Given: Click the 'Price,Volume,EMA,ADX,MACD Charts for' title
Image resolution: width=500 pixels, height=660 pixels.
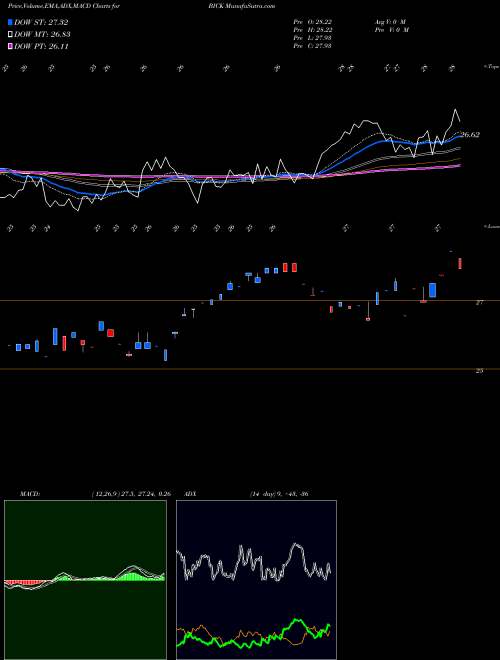Looking at the screenshot, I should coord(64,6).
